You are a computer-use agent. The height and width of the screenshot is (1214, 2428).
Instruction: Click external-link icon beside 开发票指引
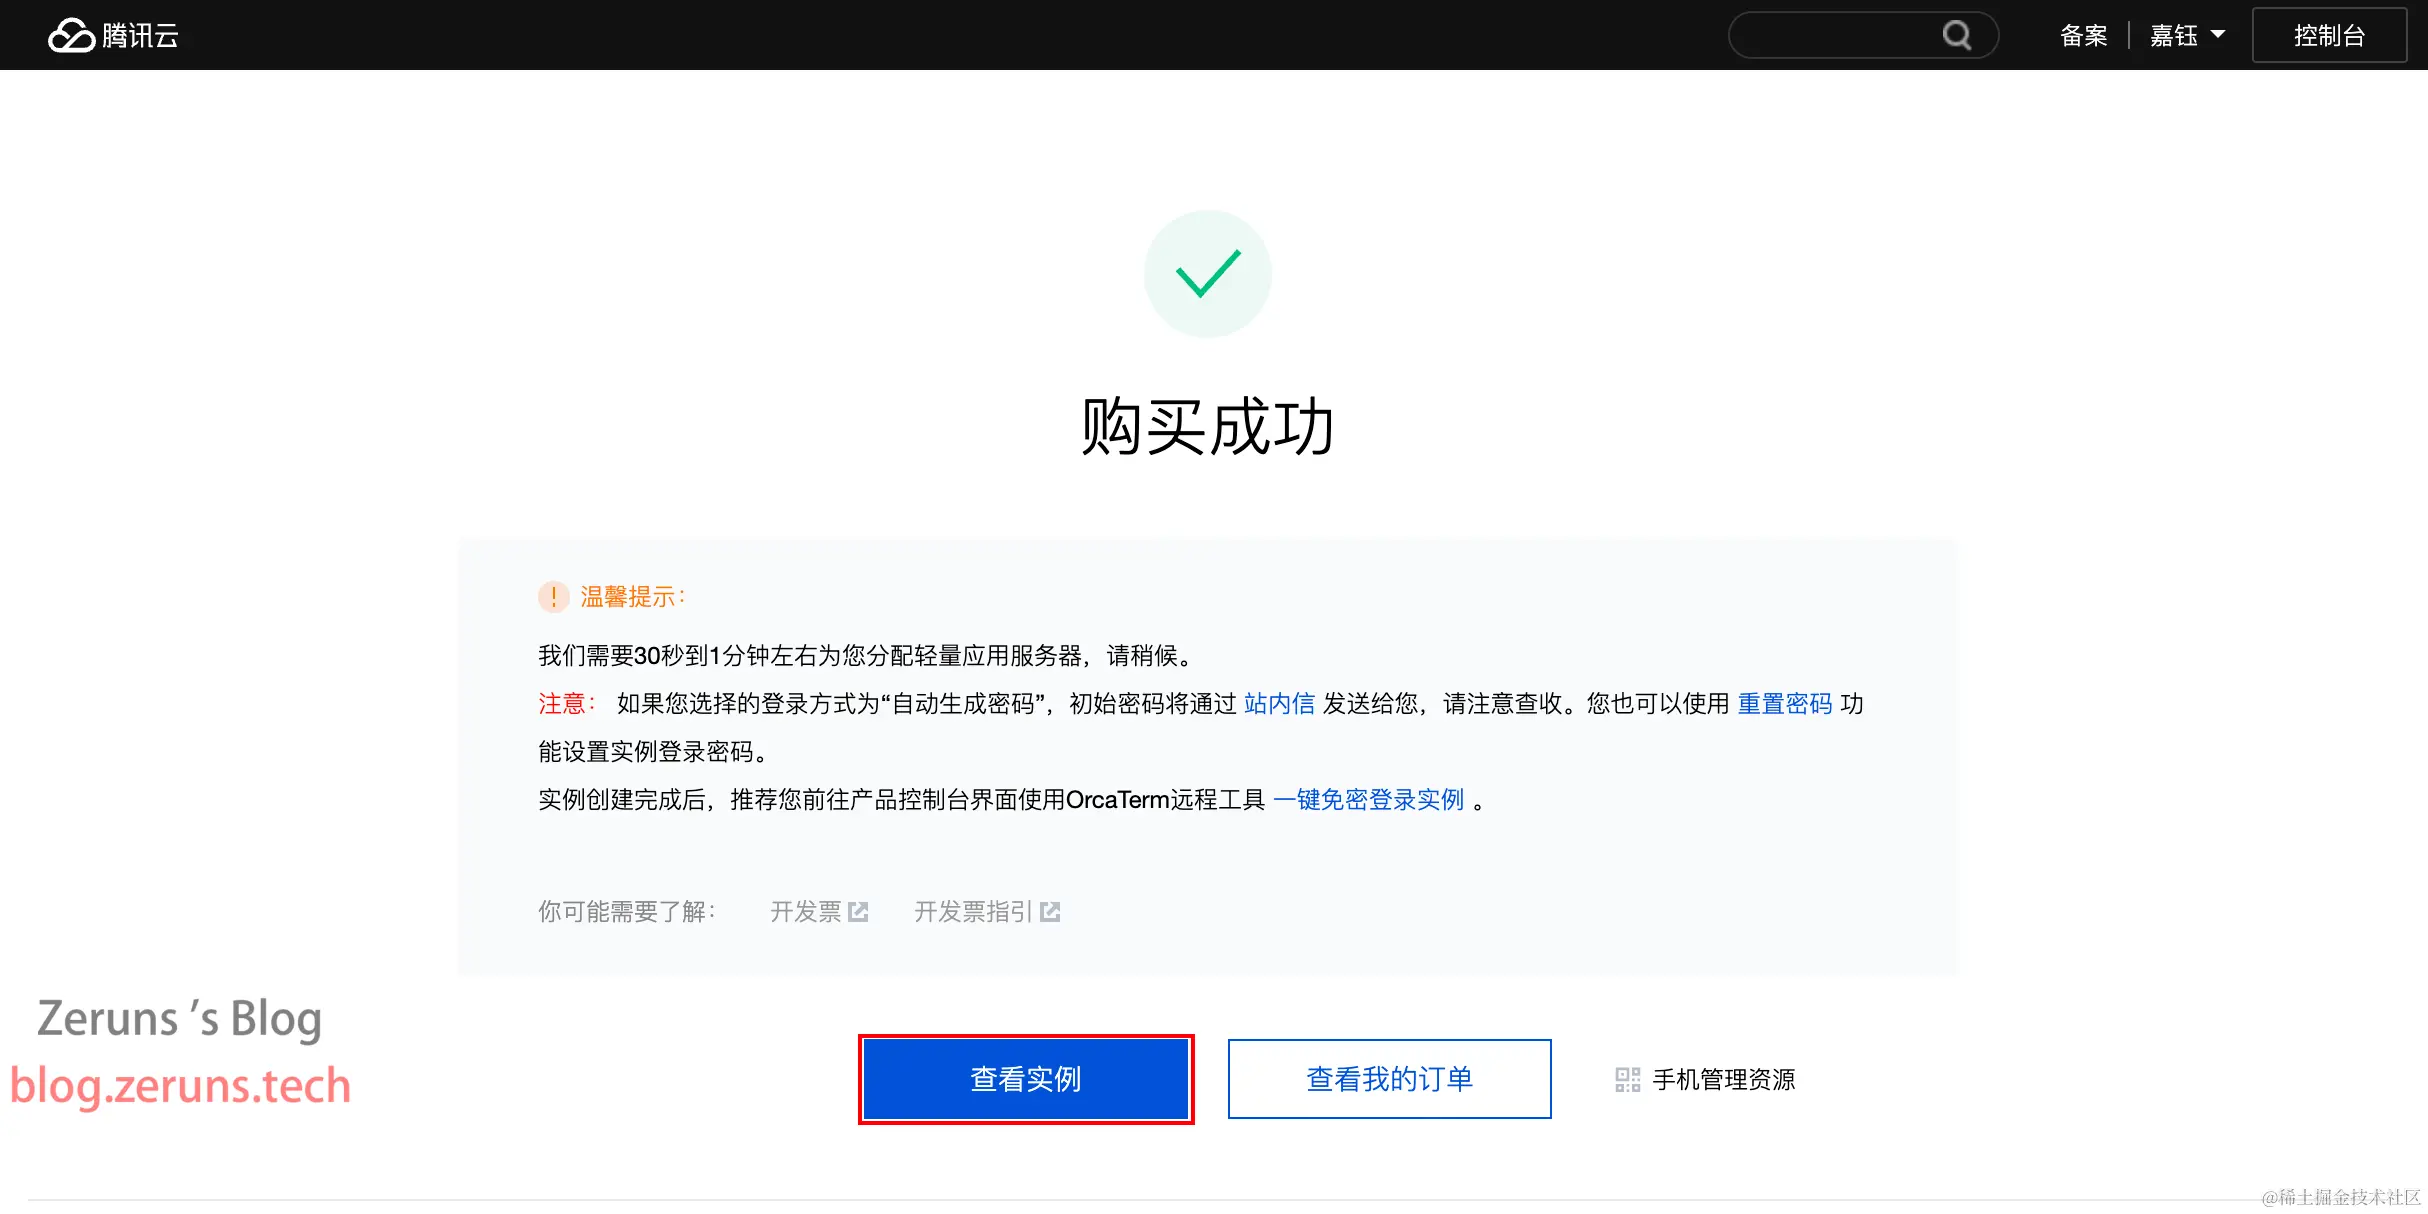point(1050,912)
